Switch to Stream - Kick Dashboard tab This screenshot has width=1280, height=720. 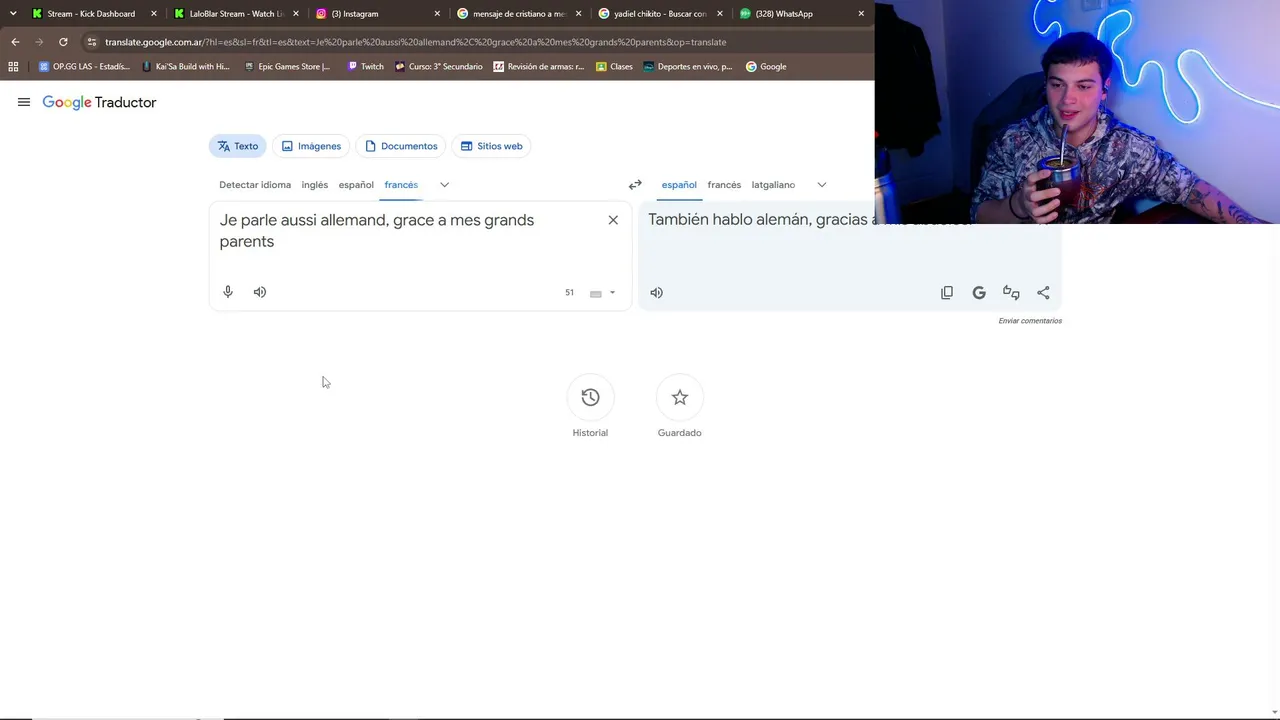pos(90,14)
